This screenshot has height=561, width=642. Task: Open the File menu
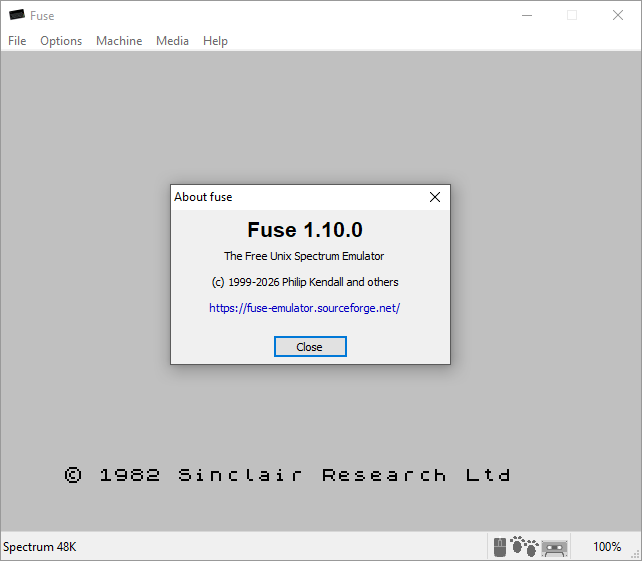(x=17, y=41)
